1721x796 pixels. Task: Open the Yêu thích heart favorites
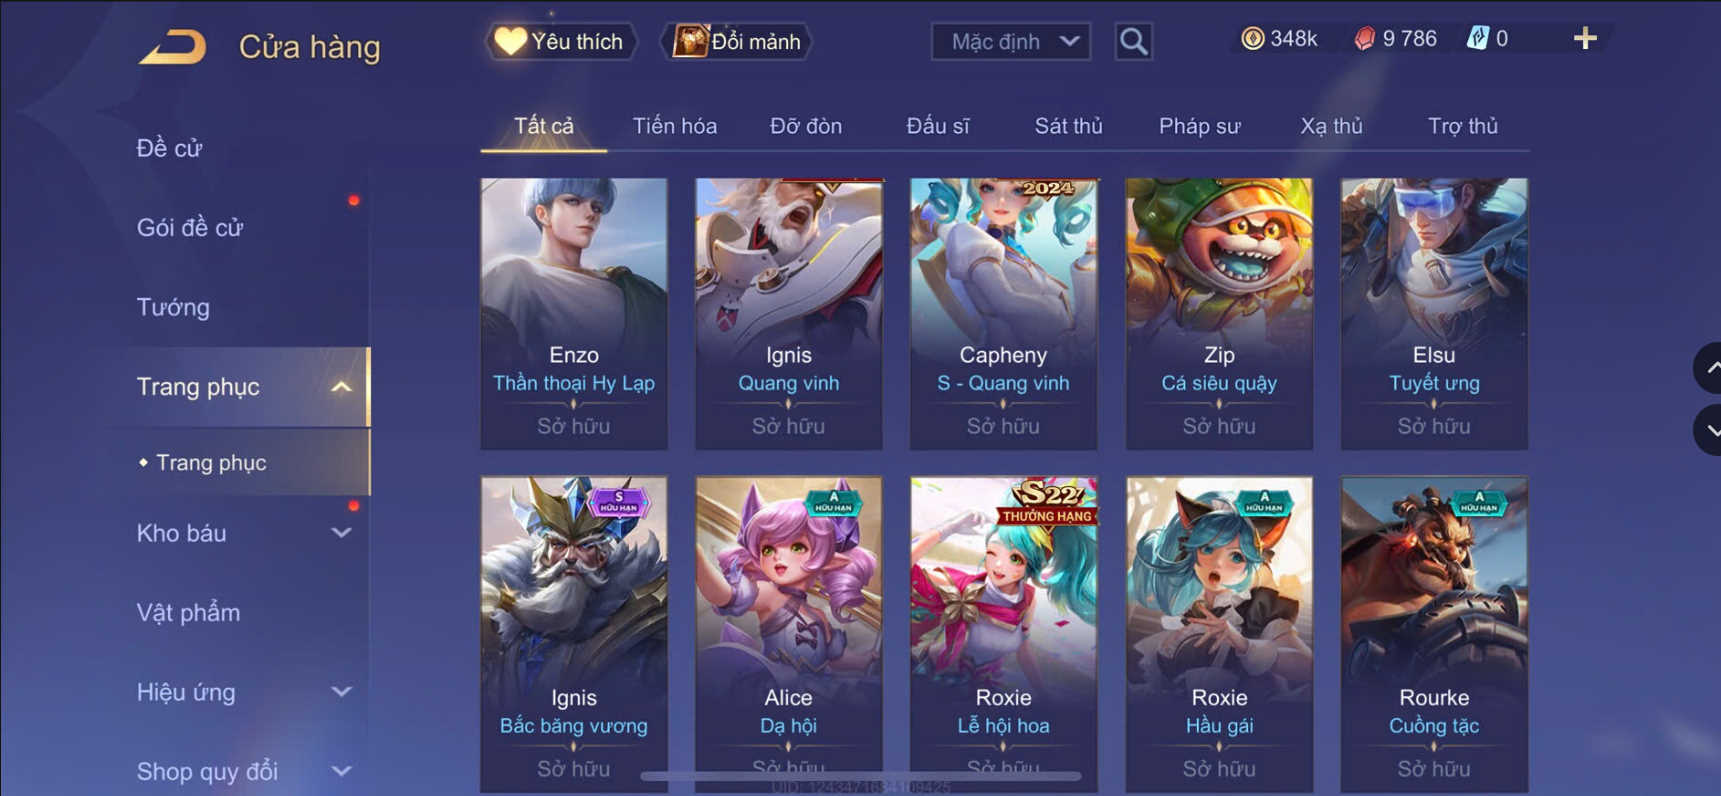click(561, 42)
